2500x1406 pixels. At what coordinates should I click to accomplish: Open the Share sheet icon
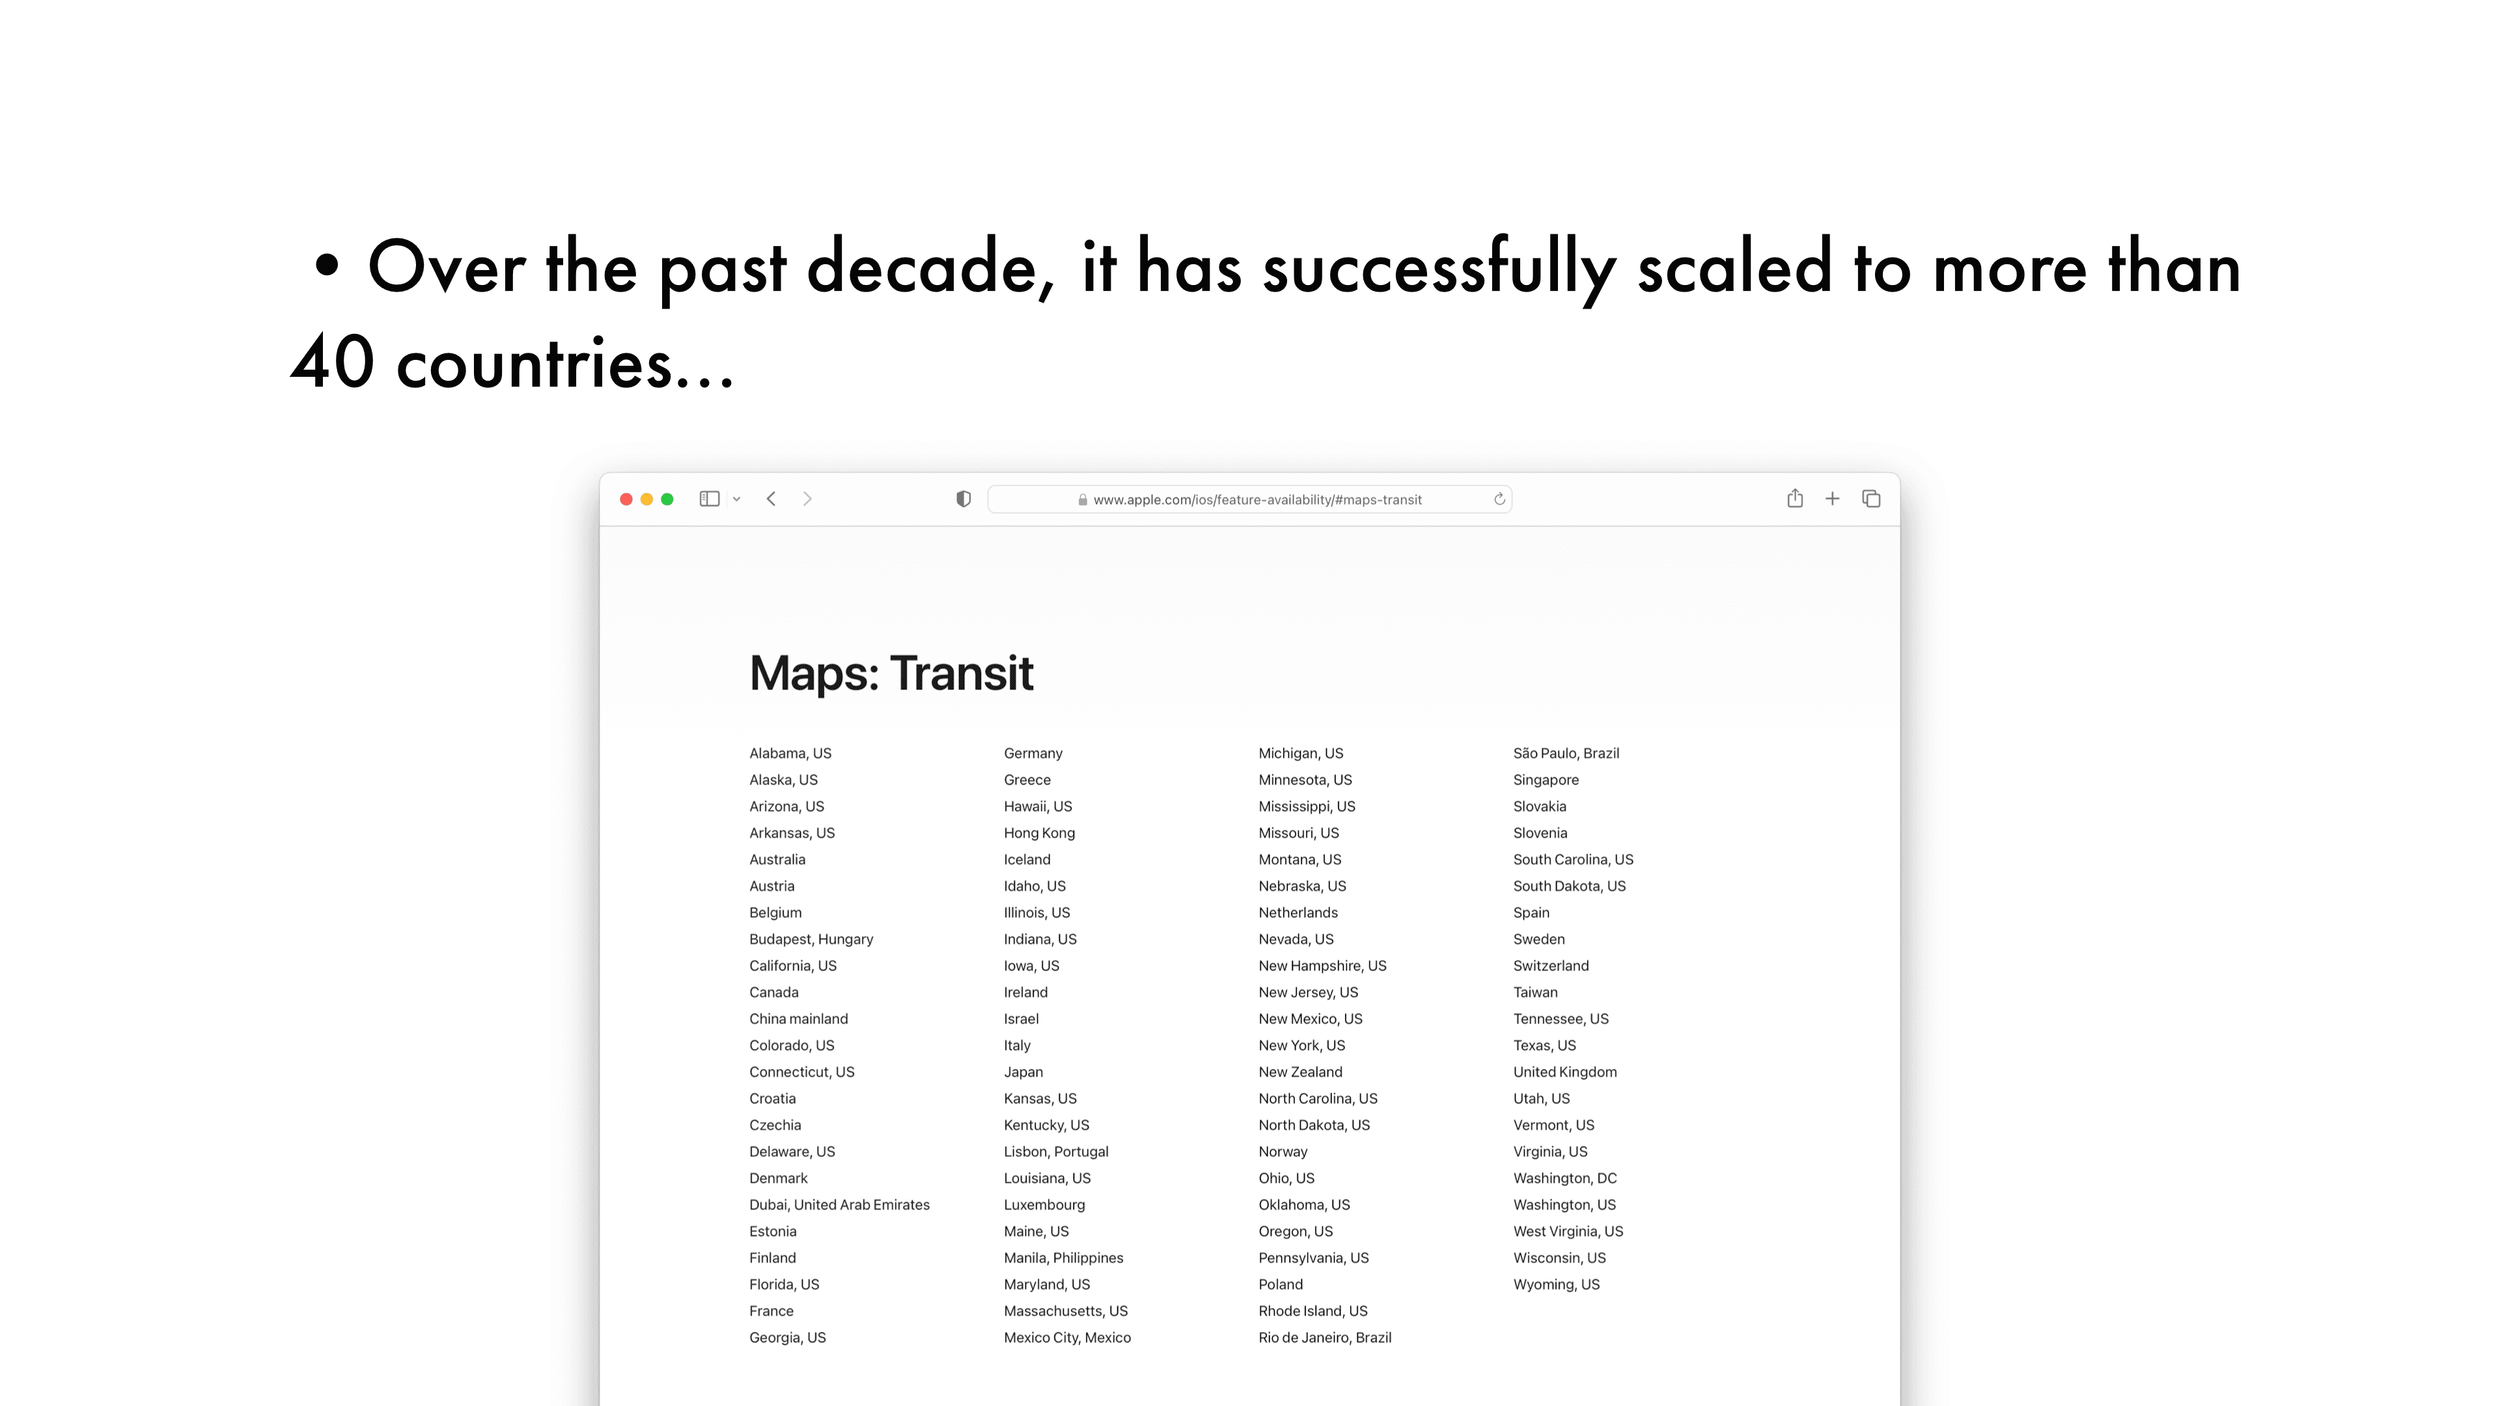pos(1795,498)
